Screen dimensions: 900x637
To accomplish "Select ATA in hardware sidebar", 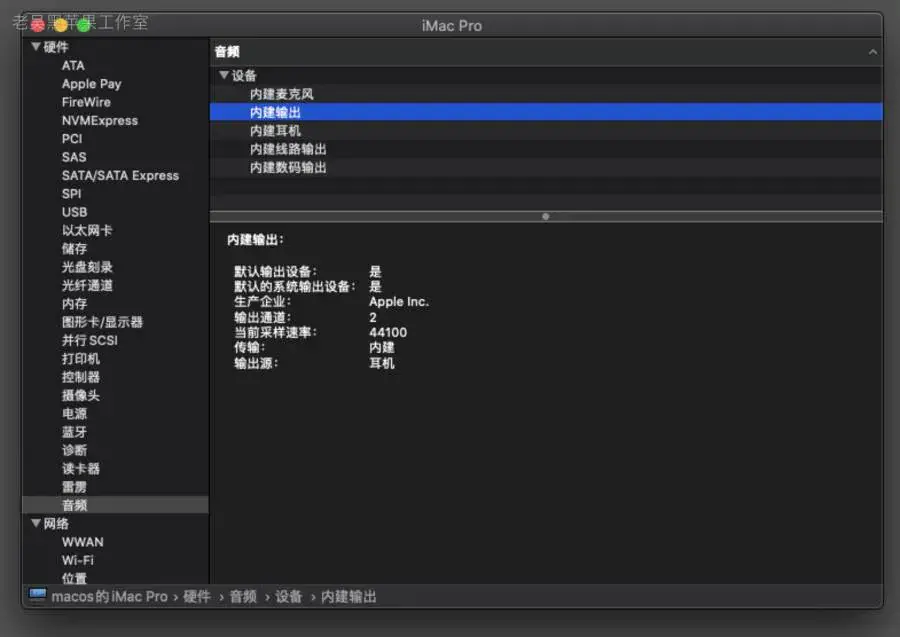I will pyautogui.click(x=73, y=65).
